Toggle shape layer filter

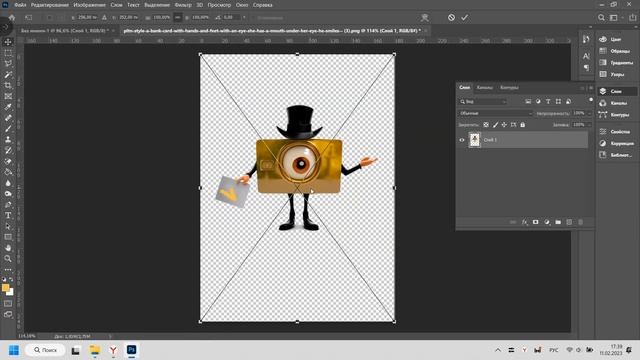(558, 102)
